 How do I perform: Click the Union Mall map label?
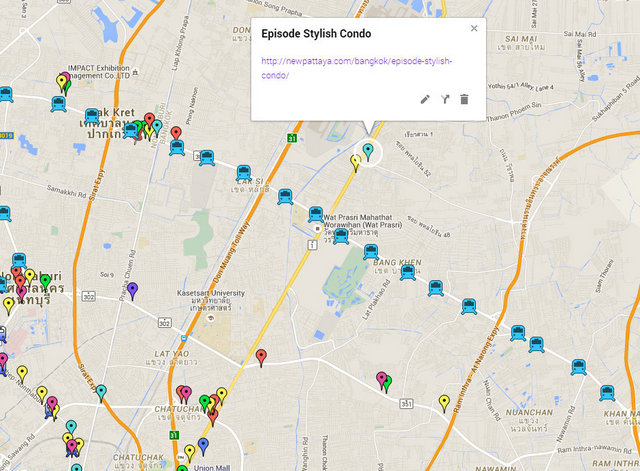pyautogui.click(x=211, y=468)
